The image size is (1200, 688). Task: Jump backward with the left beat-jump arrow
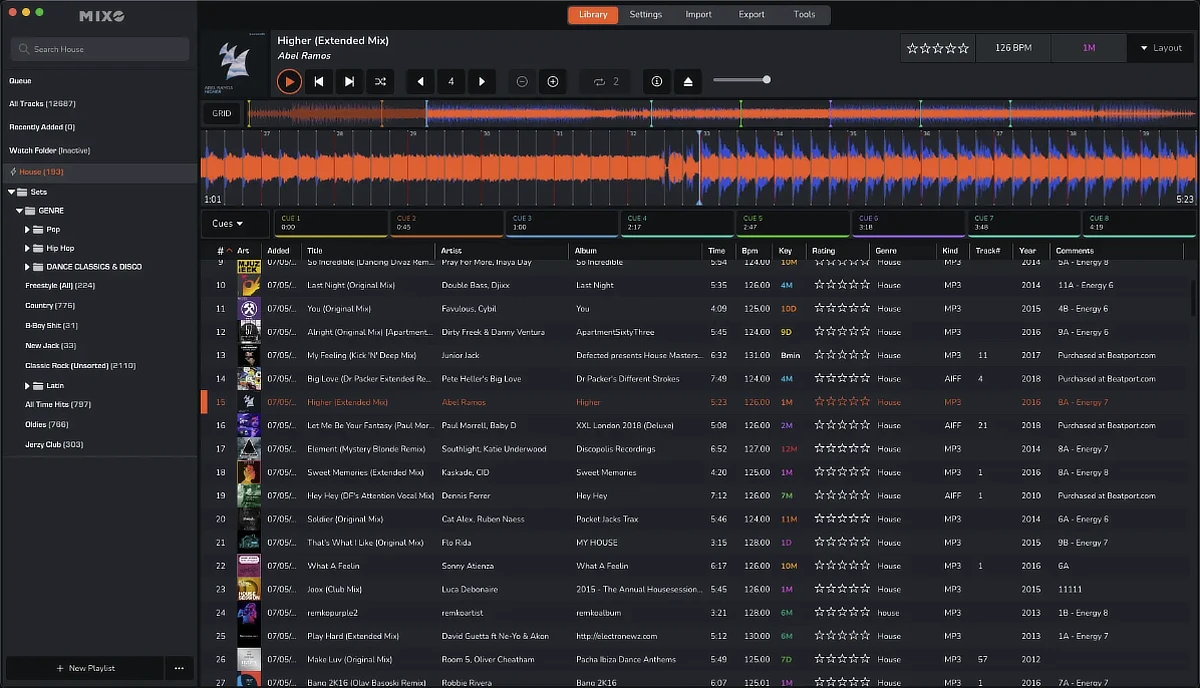(420, 82)
